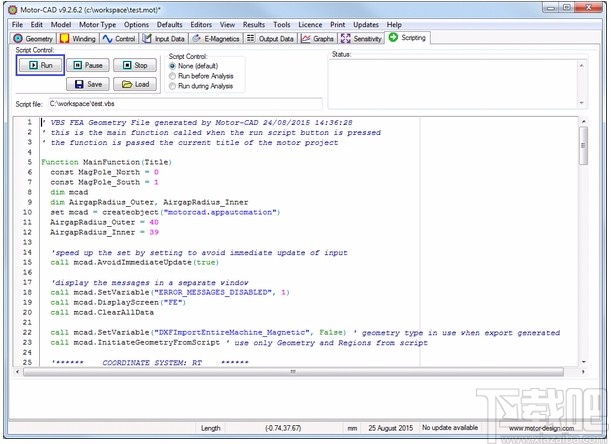
Task: Open the Options menu
Action: [x=136, y=25]
